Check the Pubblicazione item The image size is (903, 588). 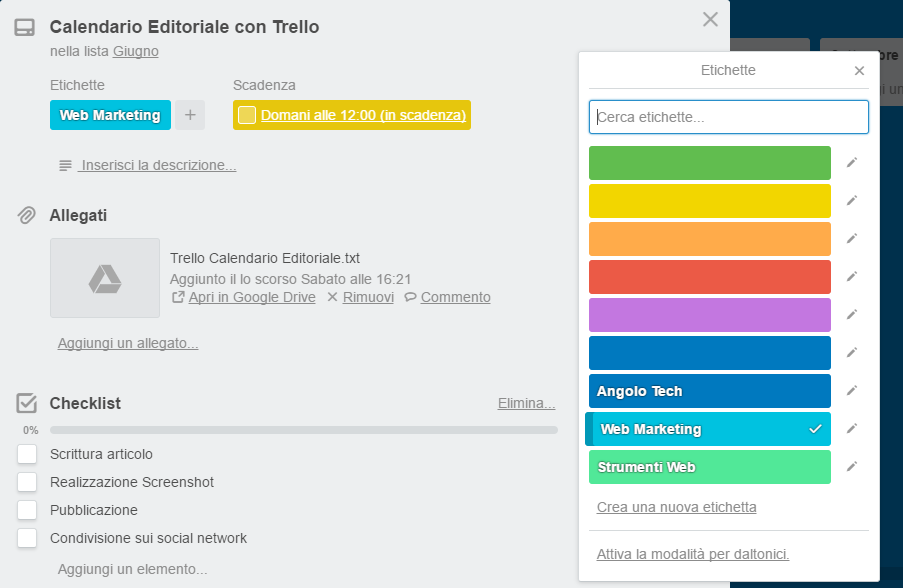tap(27, 510)
